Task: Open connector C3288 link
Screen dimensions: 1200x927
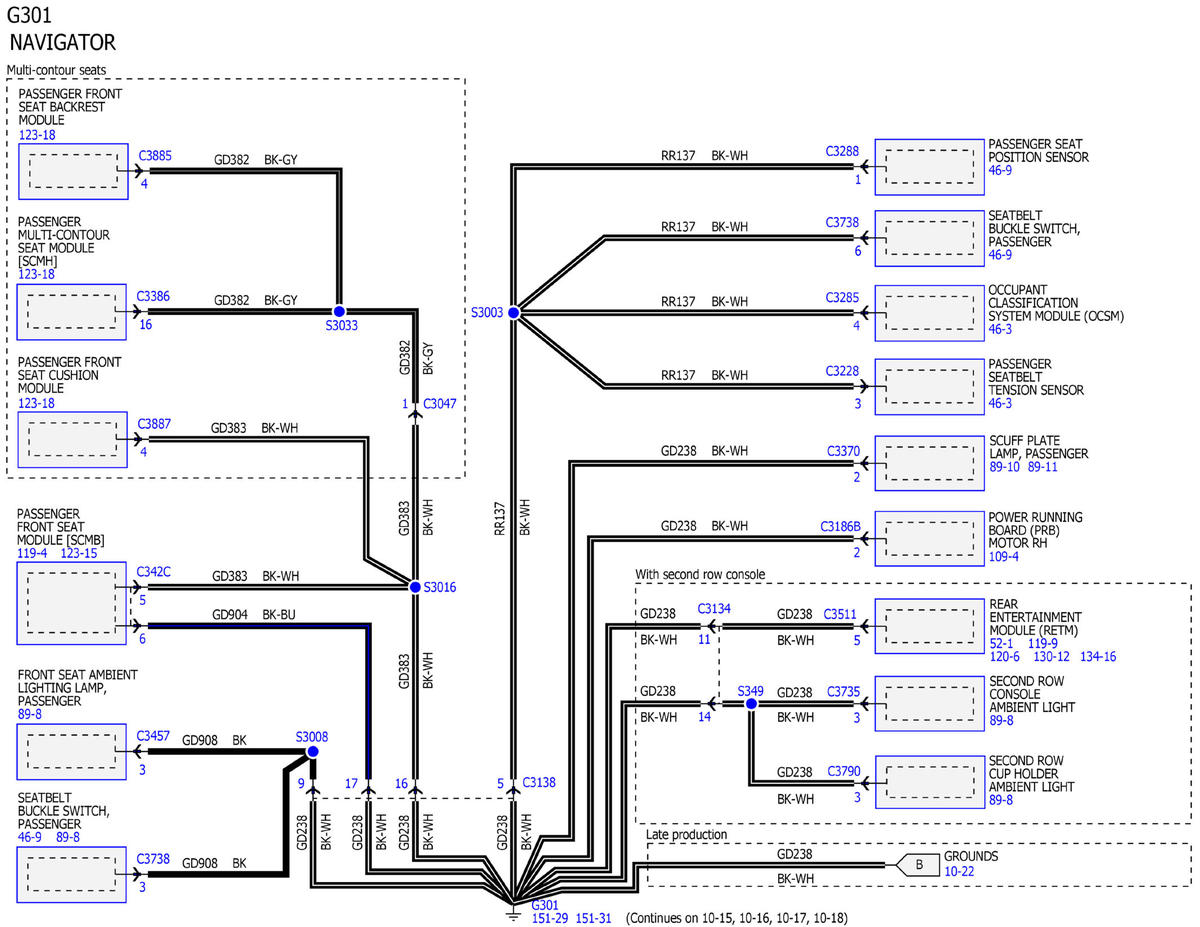Action: pos(842,151)
